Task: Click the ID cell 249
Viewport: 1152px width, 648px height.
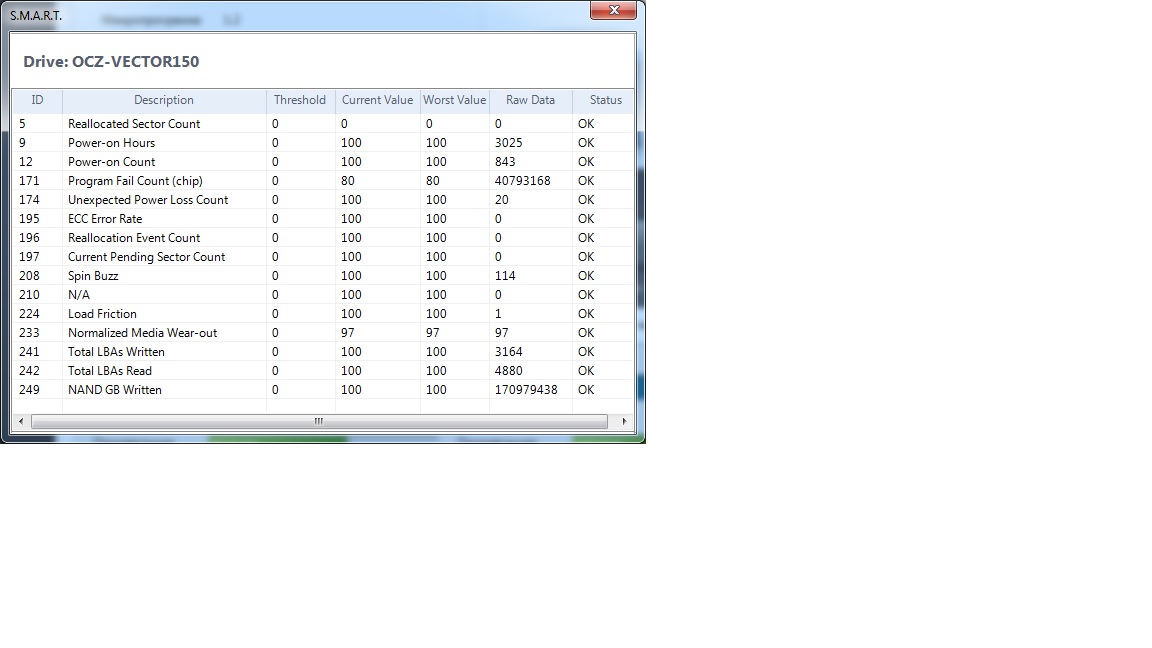Action: click(x=29, y=390)
